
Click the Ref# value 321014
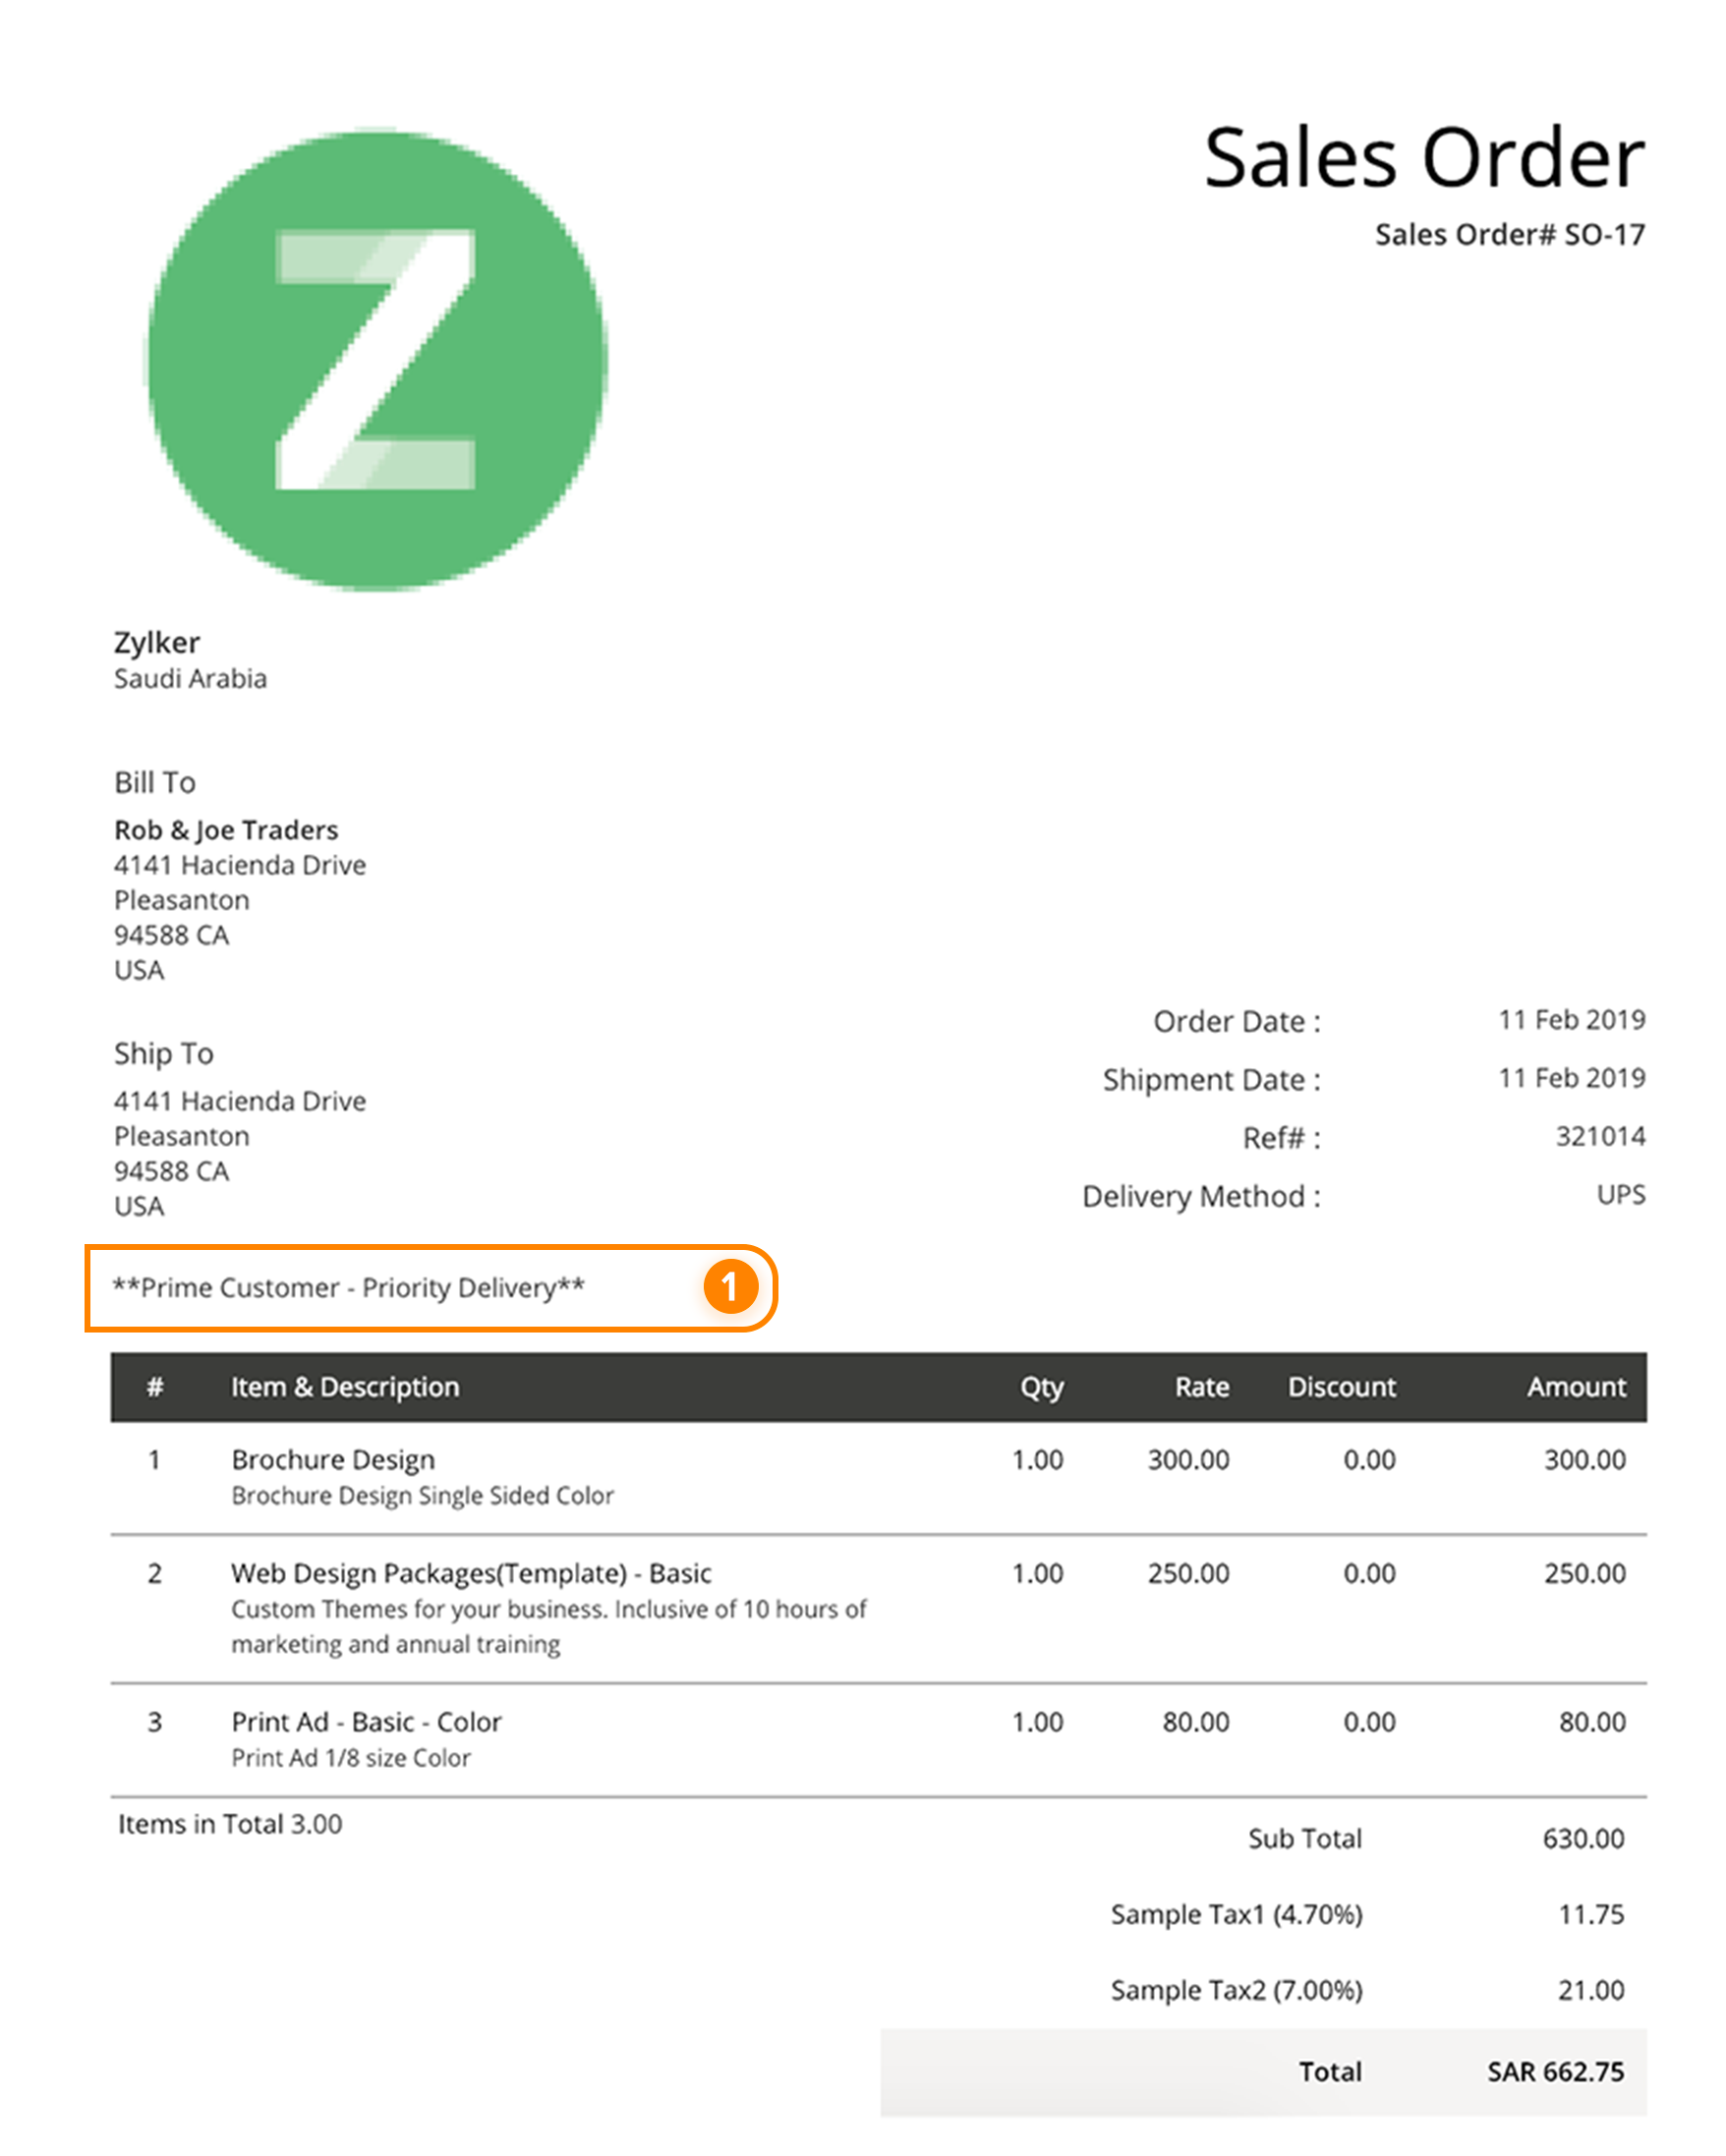1600,1136
